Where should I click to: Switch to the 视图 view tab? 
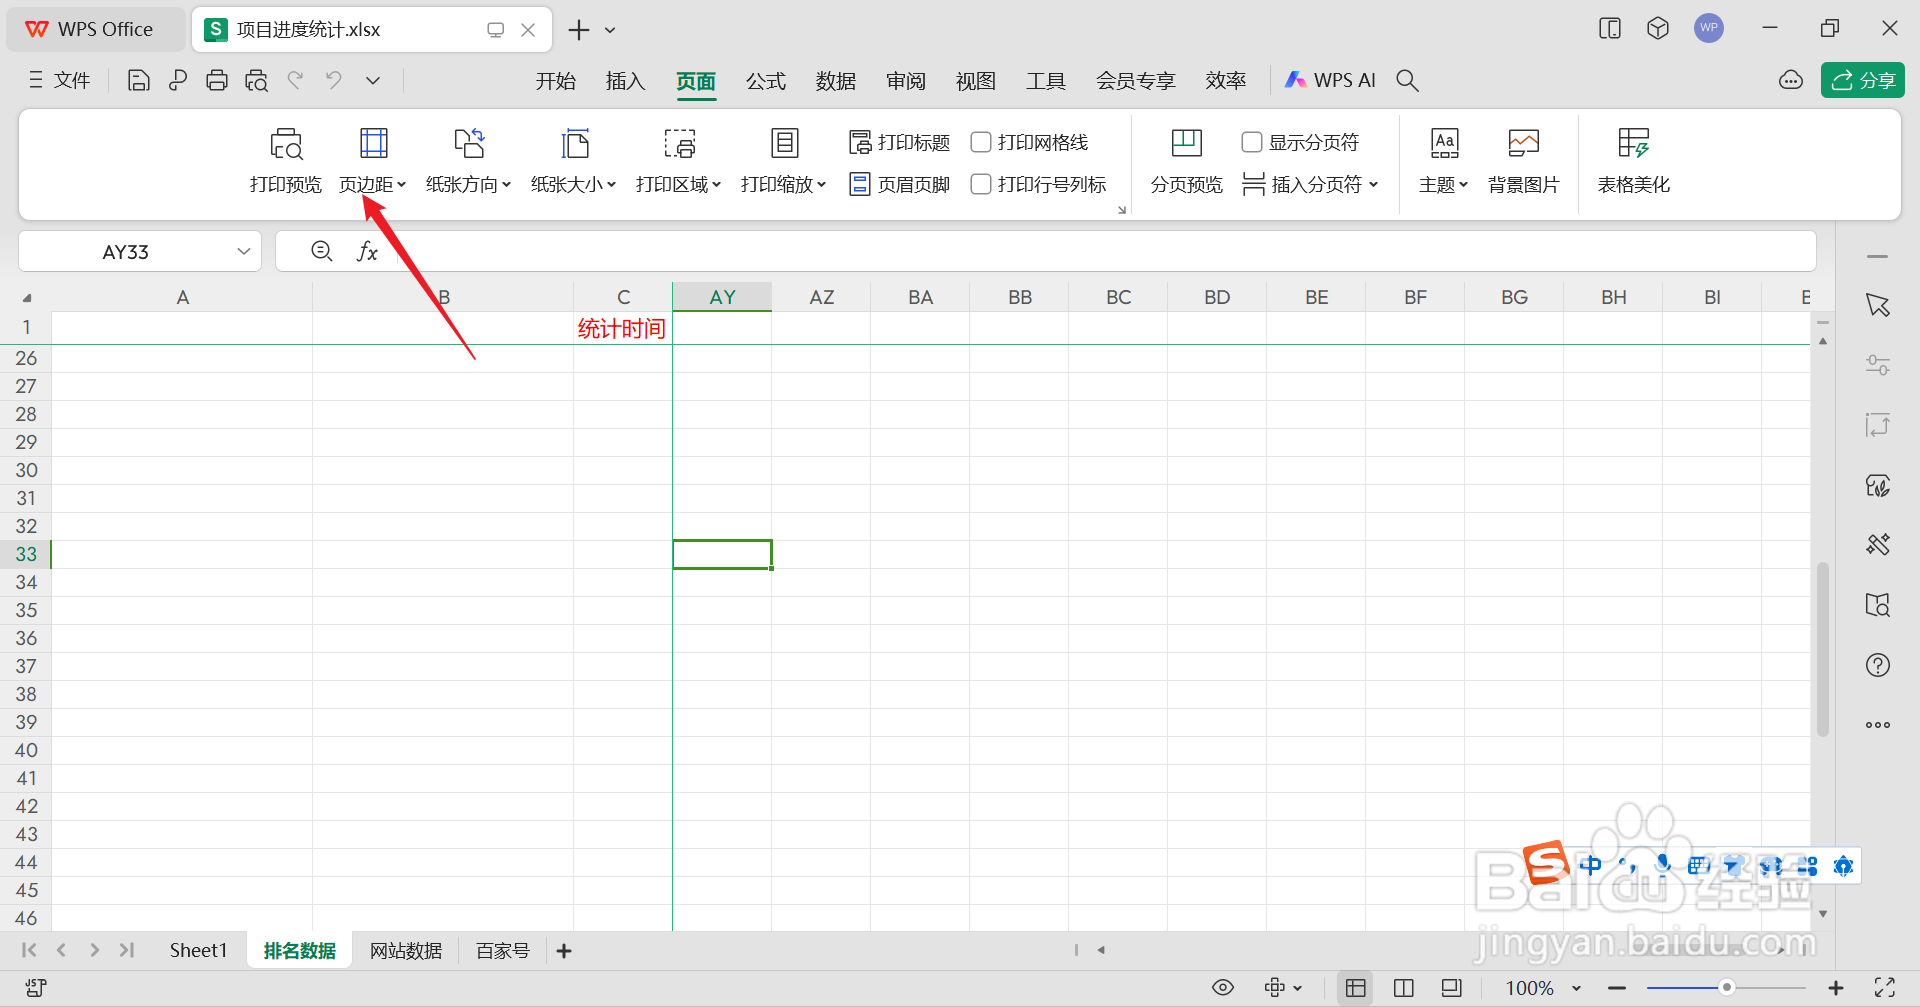tap(976, 81)
